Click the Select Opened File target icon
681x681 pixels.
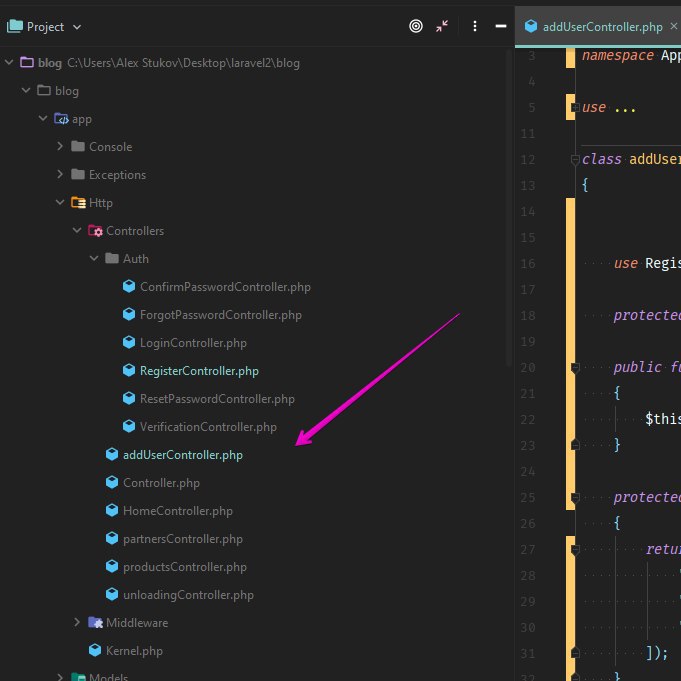tap(416, 26)
